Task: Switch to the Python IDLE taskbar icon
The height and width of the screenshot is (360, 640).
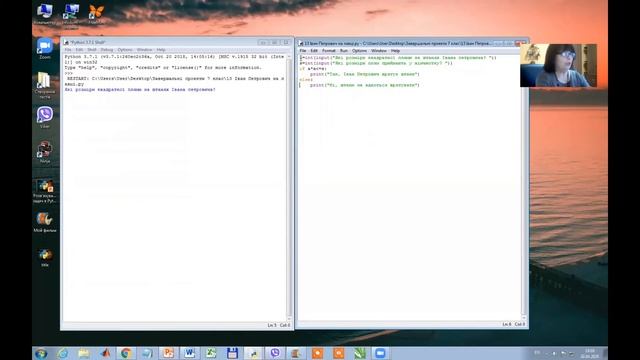Action: pyautogui.click(x=253, y=353)
